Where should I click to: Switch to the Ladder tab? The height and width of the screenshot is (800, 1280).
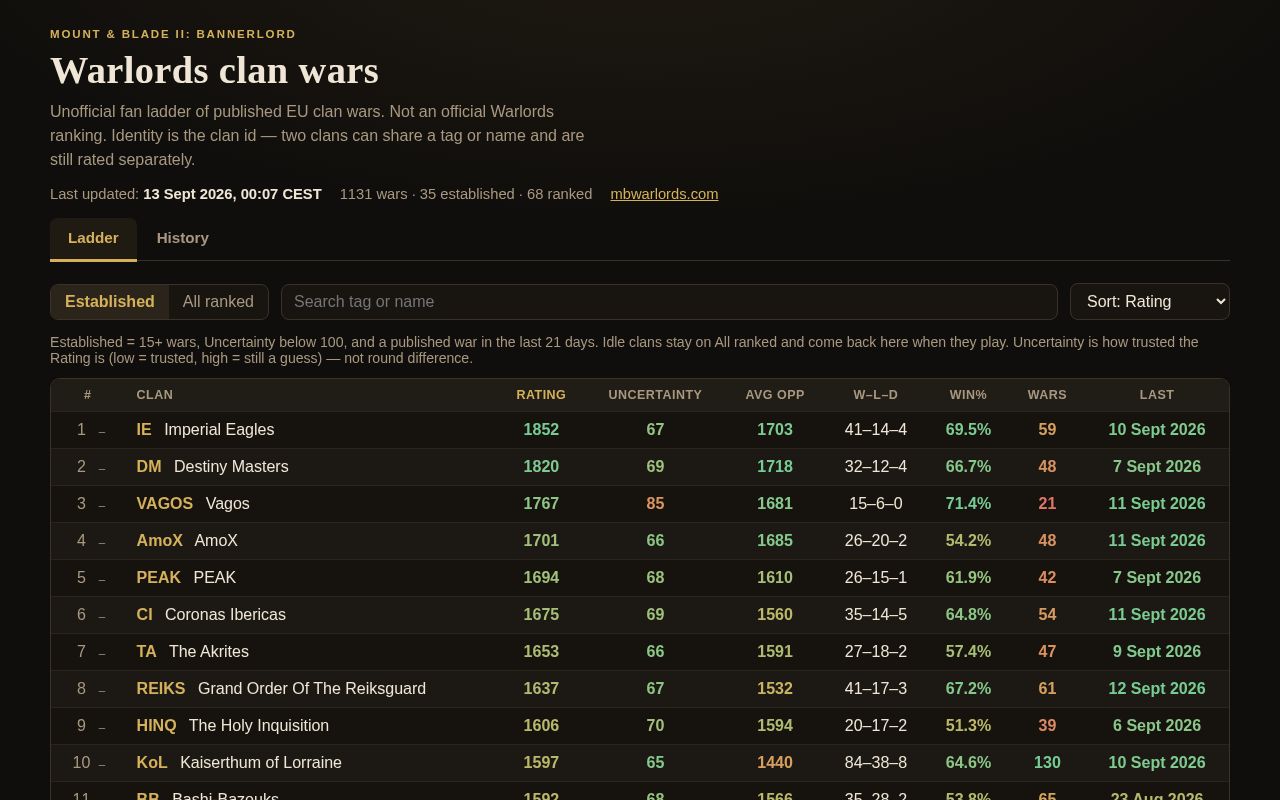click(x=93, y=238)
